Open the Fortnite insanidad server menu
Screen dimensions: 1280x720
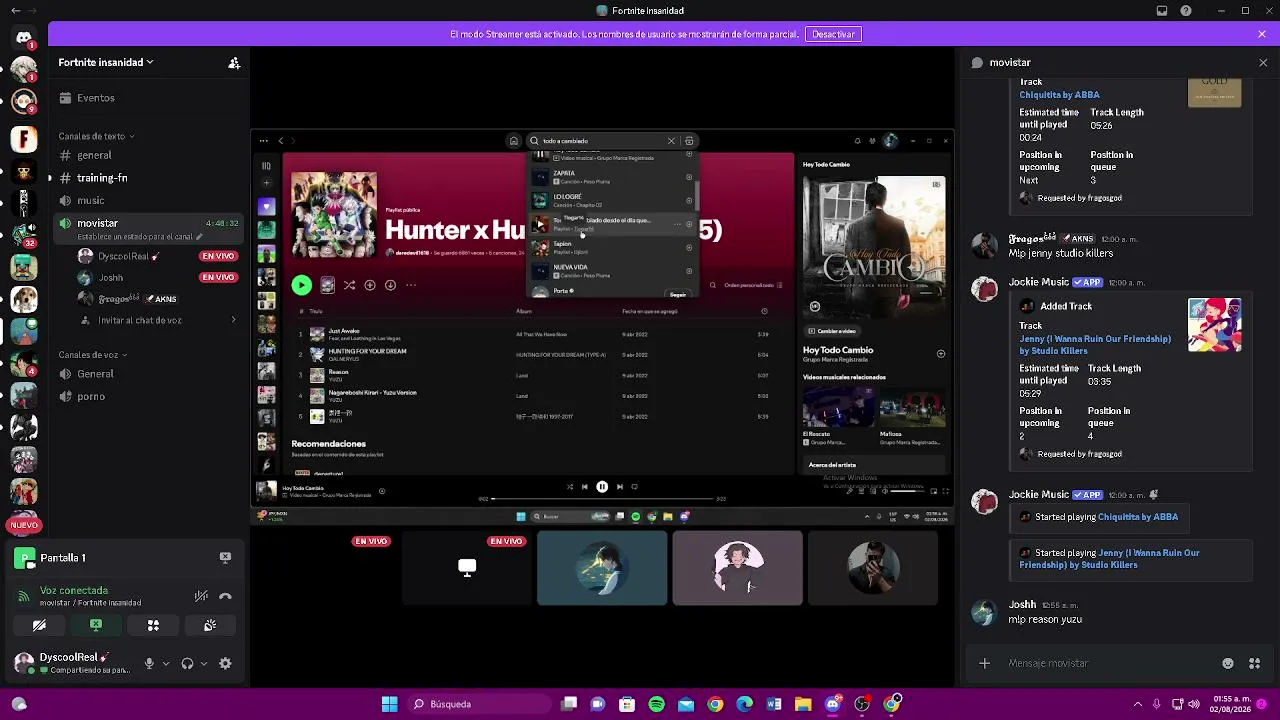[x=106, y=62]
